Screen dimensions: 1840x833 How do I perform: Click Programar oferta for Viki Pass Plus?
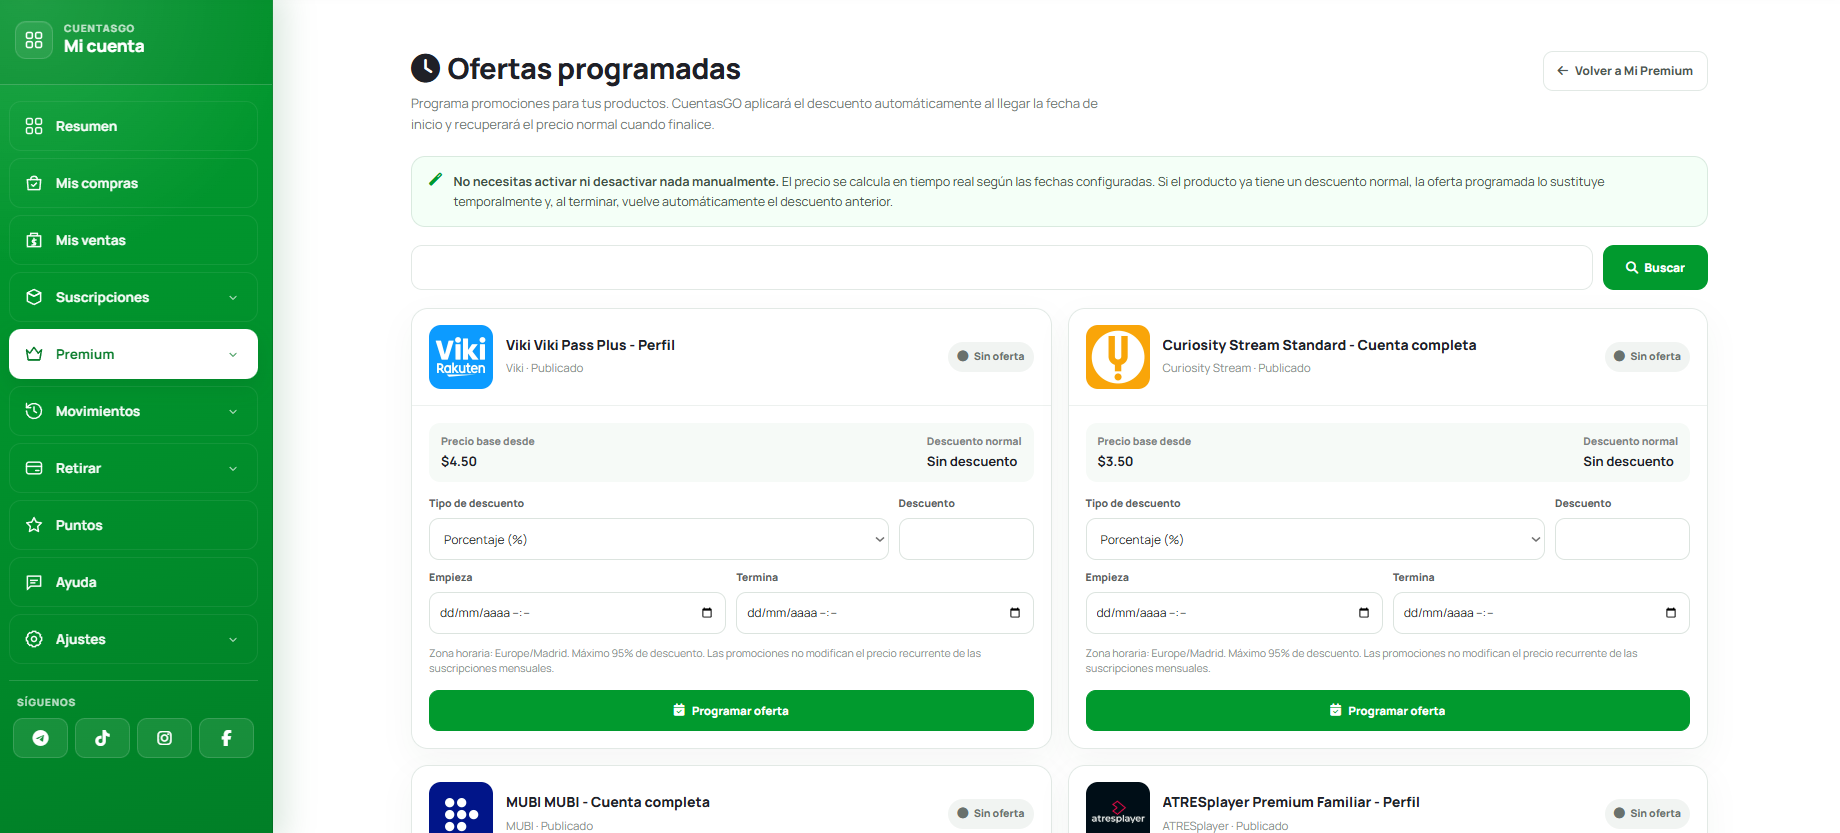(x=731, y=711)
